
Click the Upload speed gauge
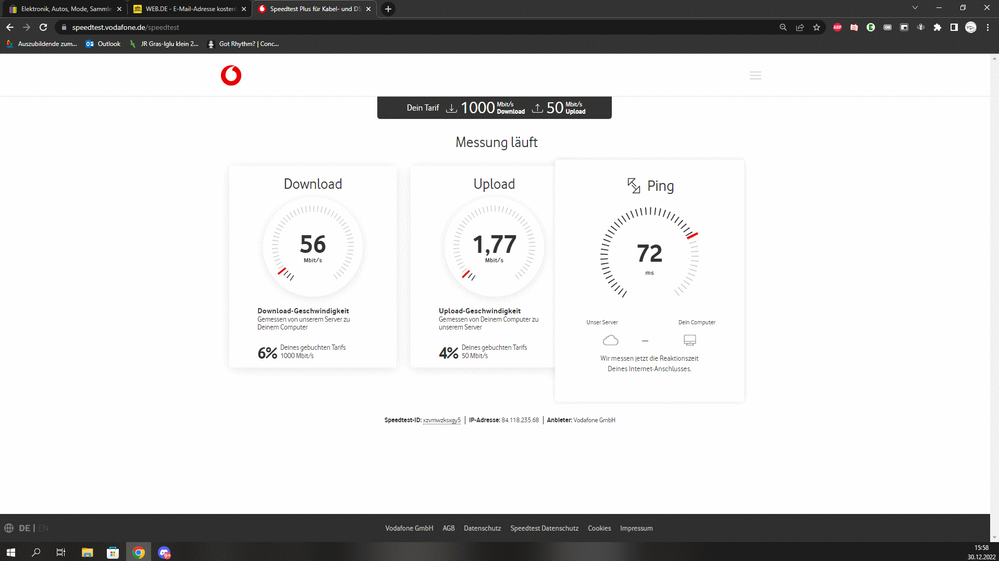coord(494,246)
